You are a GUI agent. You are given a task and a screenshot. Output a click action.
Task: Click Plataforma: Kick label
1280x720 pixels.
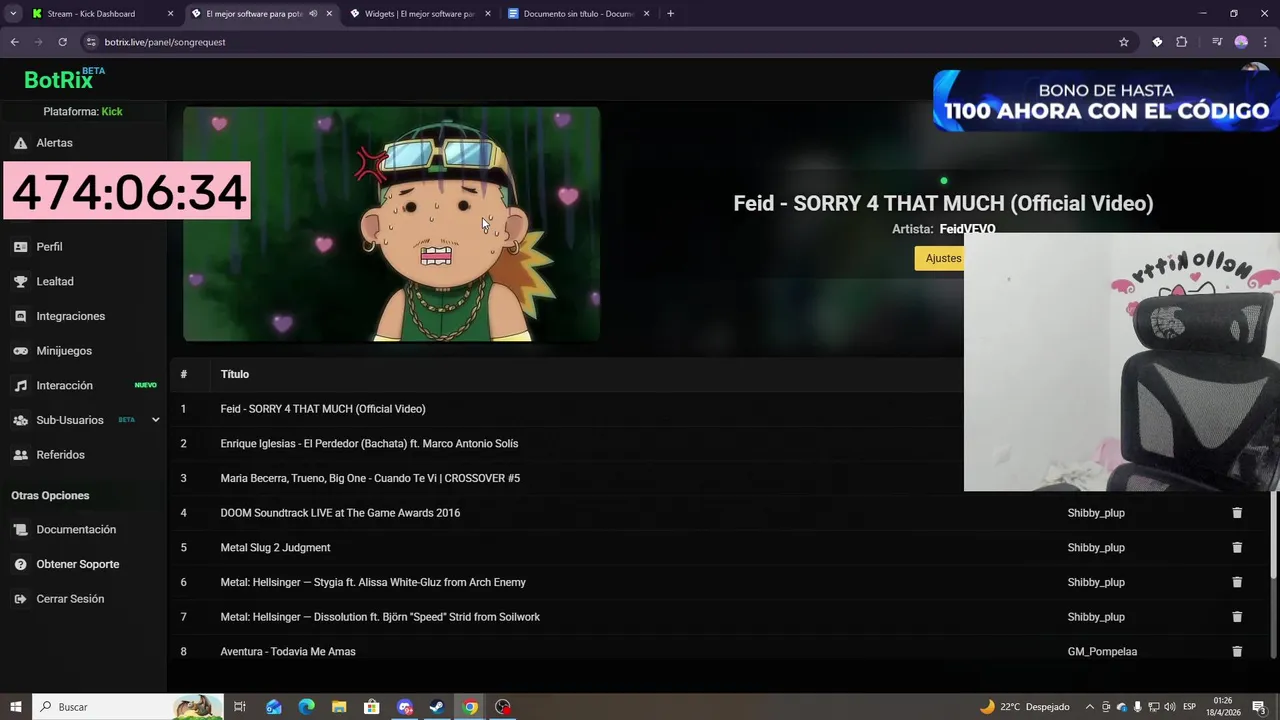tap(83, 112)
